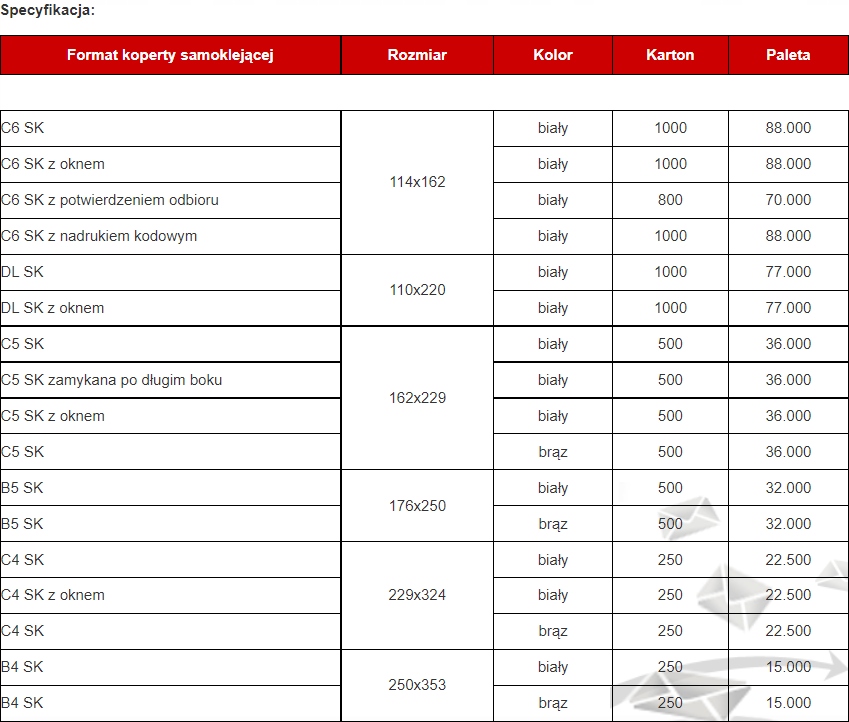Click the 'DL SK z oknem' row label

click(x=53, y=308)
